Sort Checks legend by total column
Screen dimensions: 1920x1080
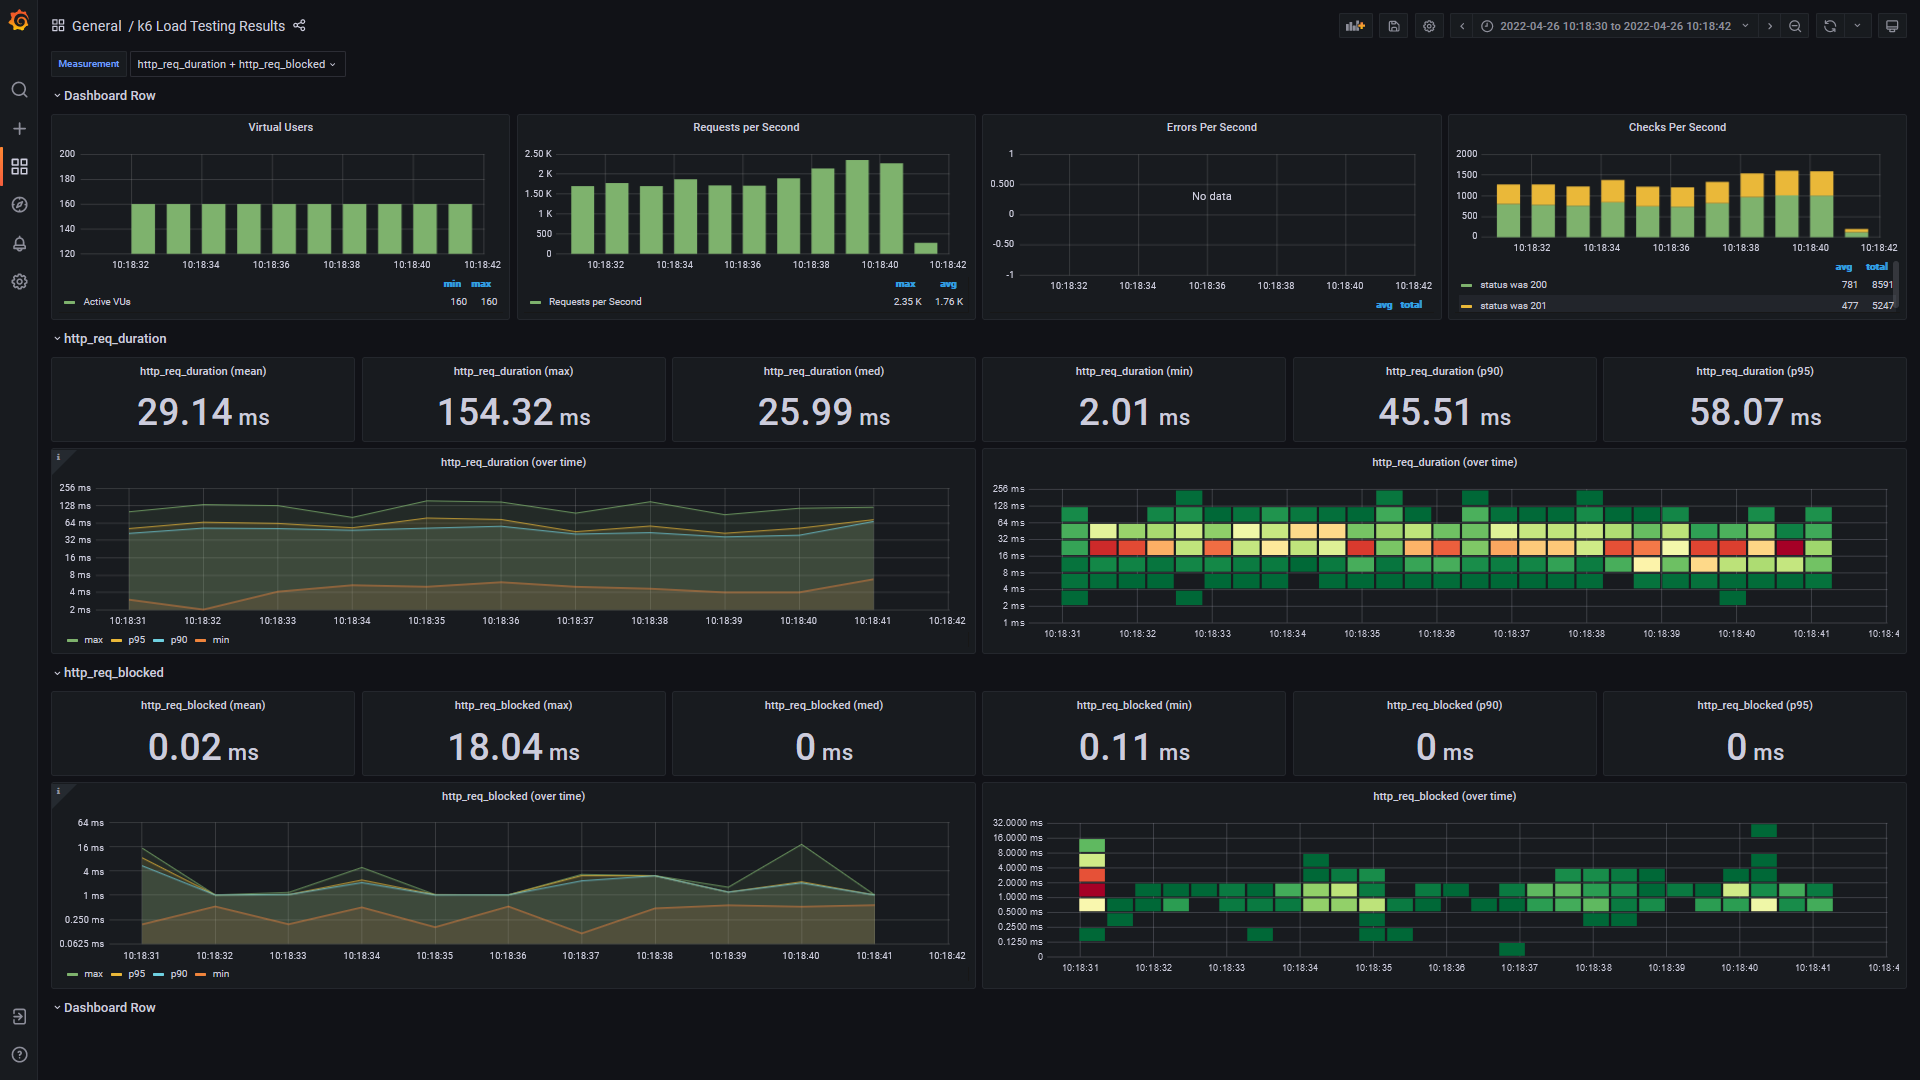[1877, 267]
